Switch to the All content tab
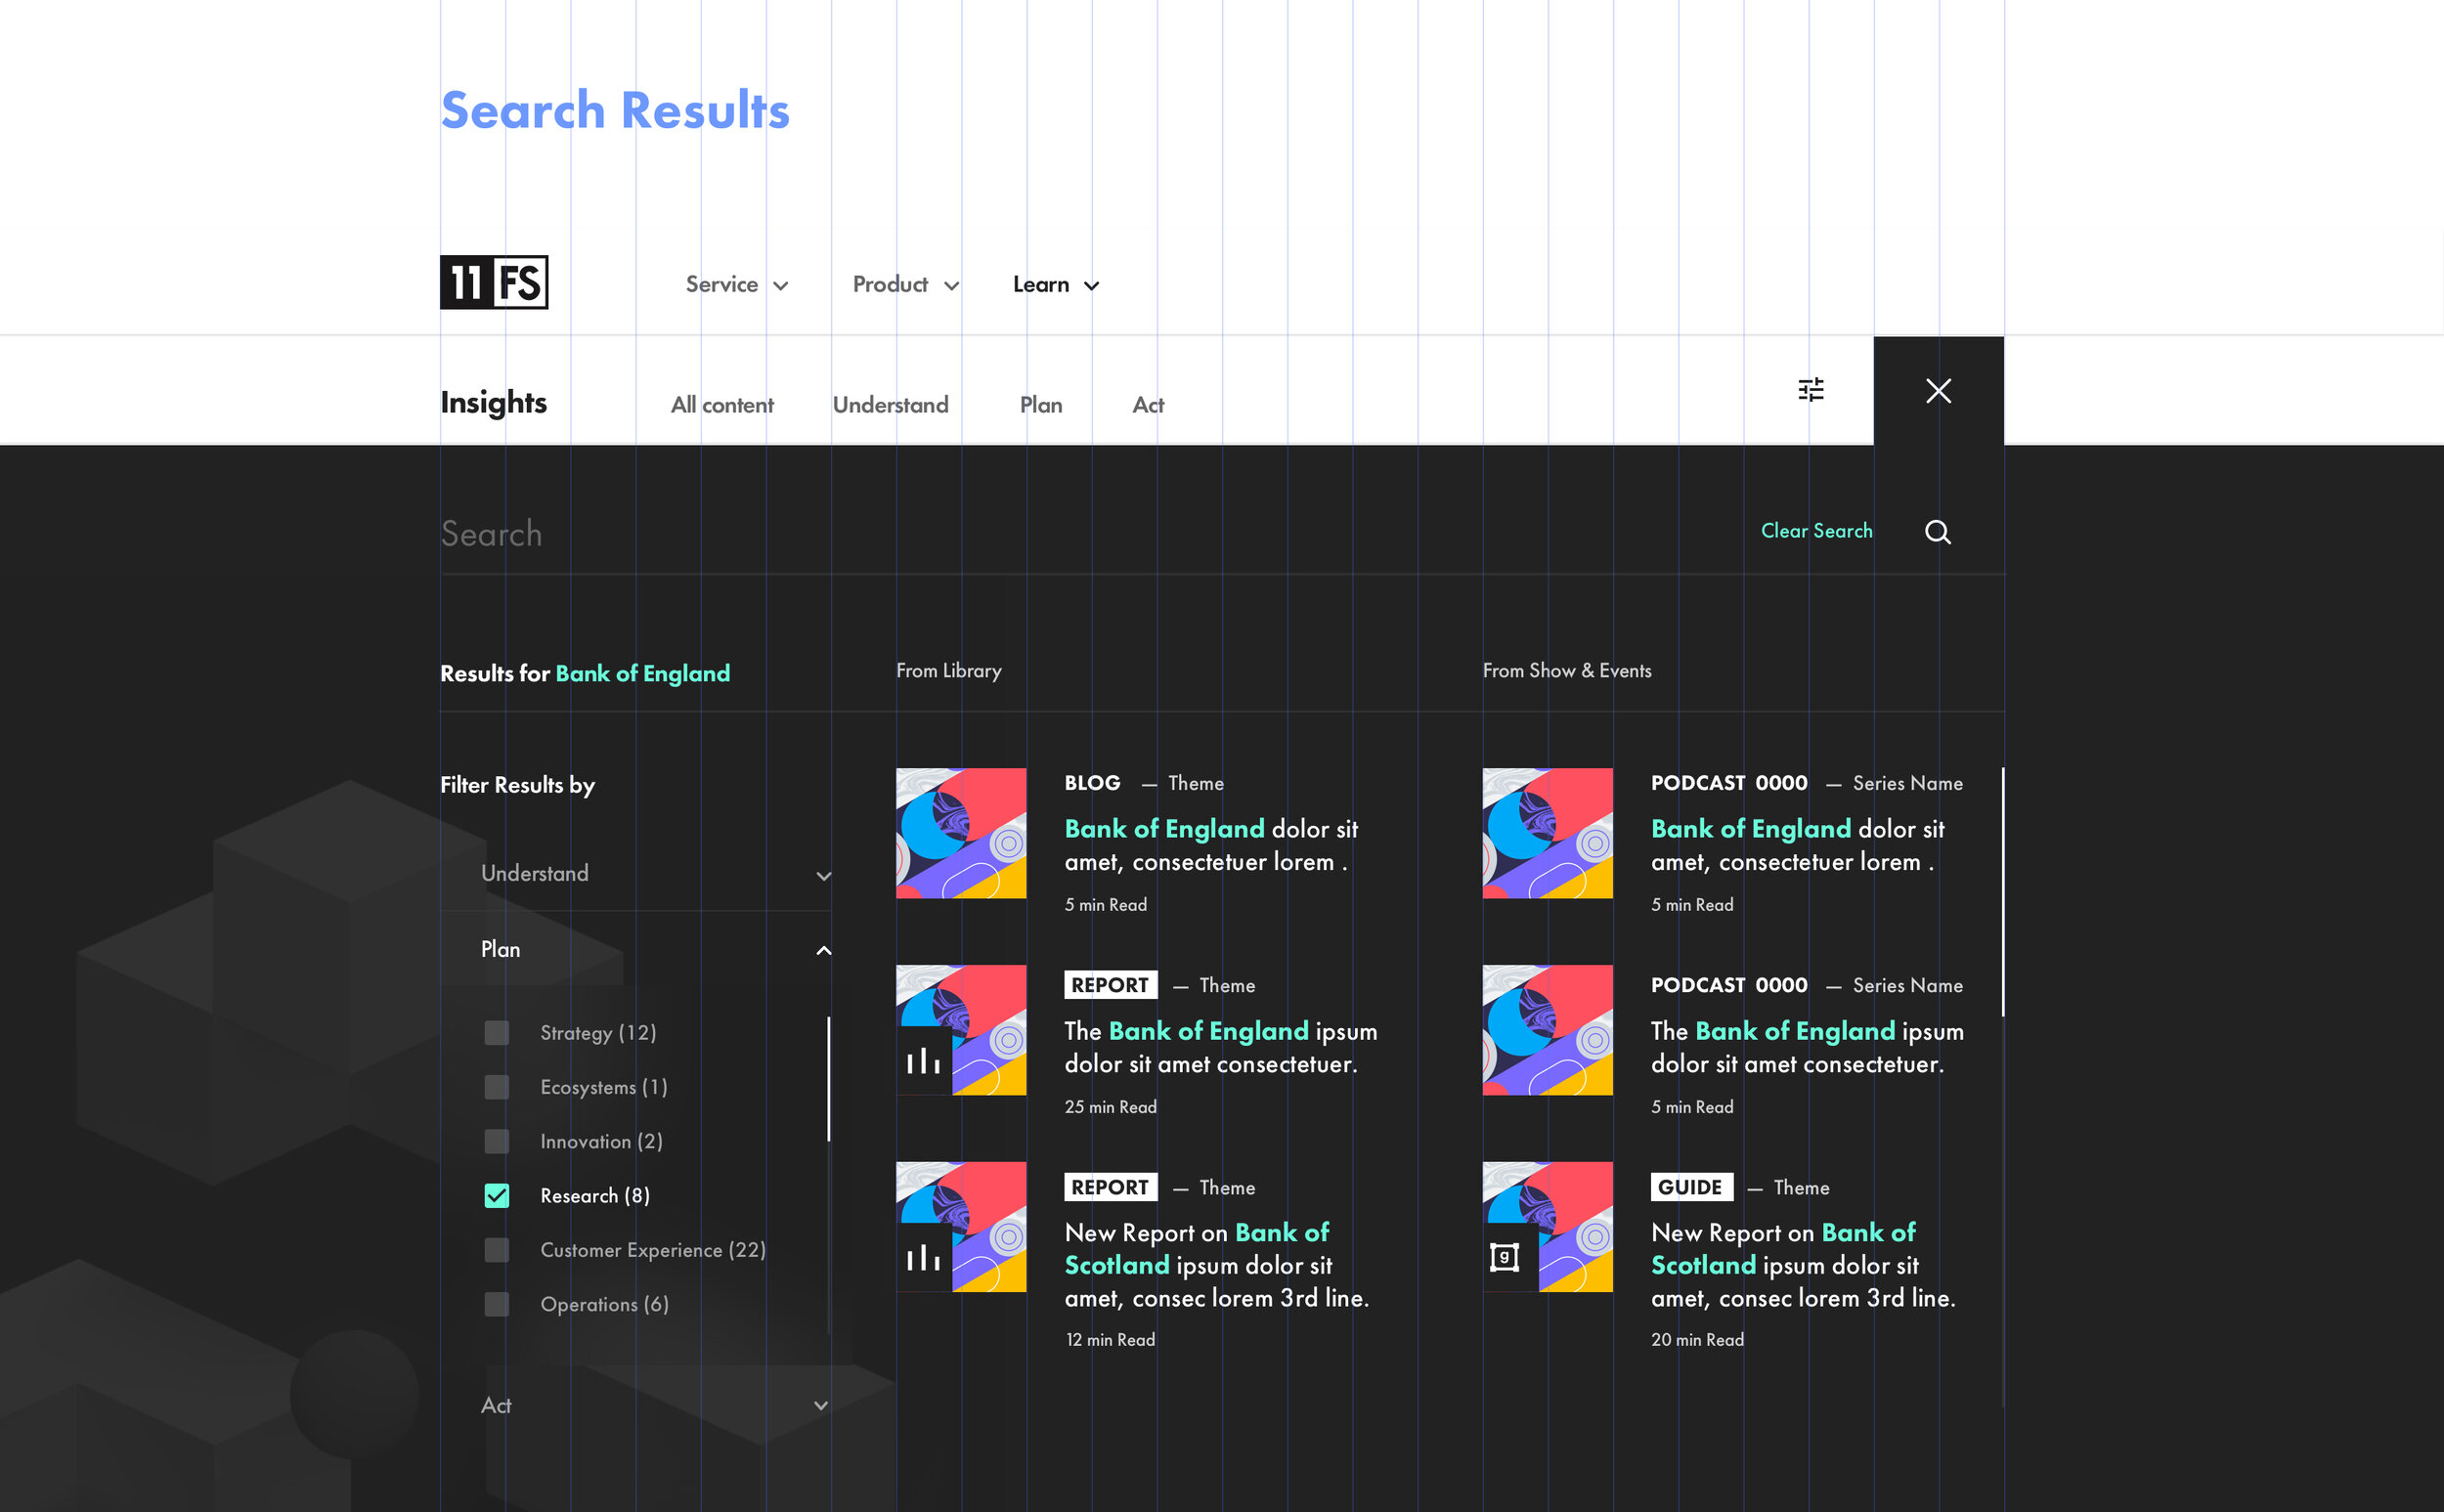2444x1512 pixels. 722,405
